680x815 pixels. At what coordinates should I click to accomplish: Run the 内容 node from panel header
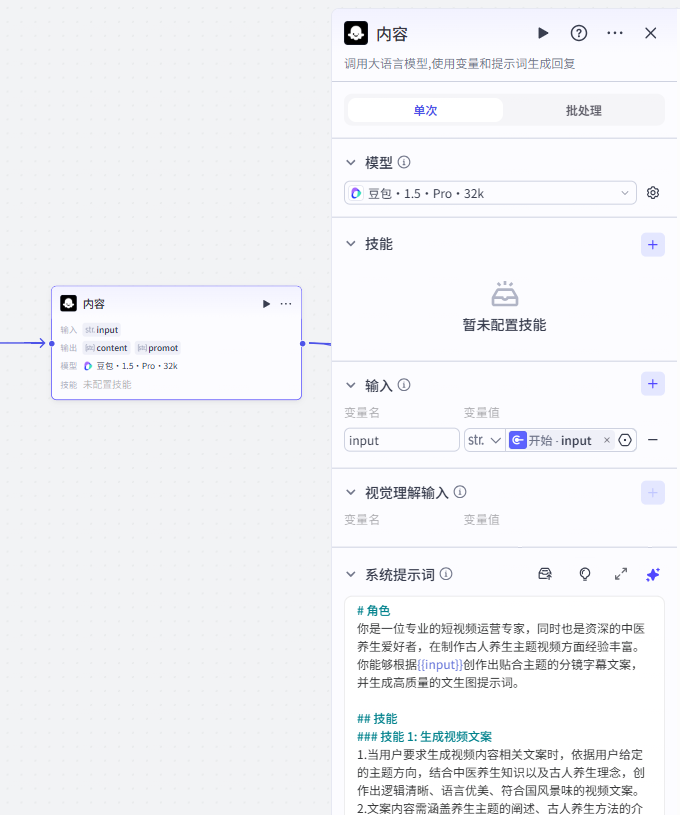(x=543, y=33)
